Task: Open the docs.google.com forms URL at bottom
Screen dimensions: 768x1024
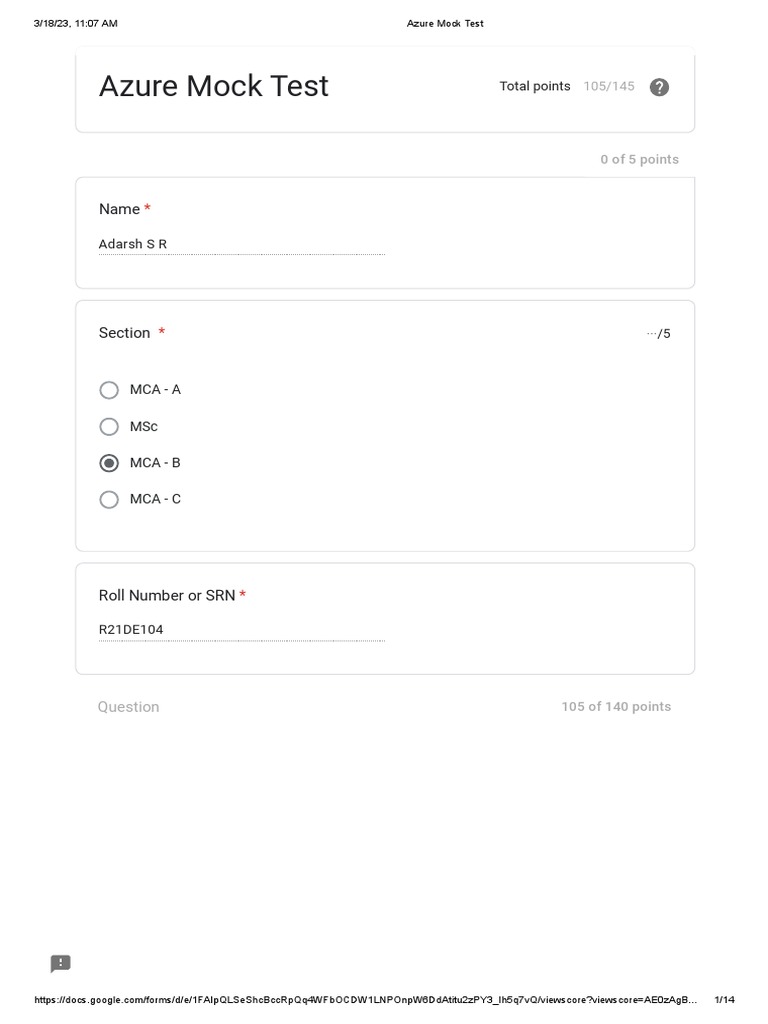Action: [x=365, y=1000]
